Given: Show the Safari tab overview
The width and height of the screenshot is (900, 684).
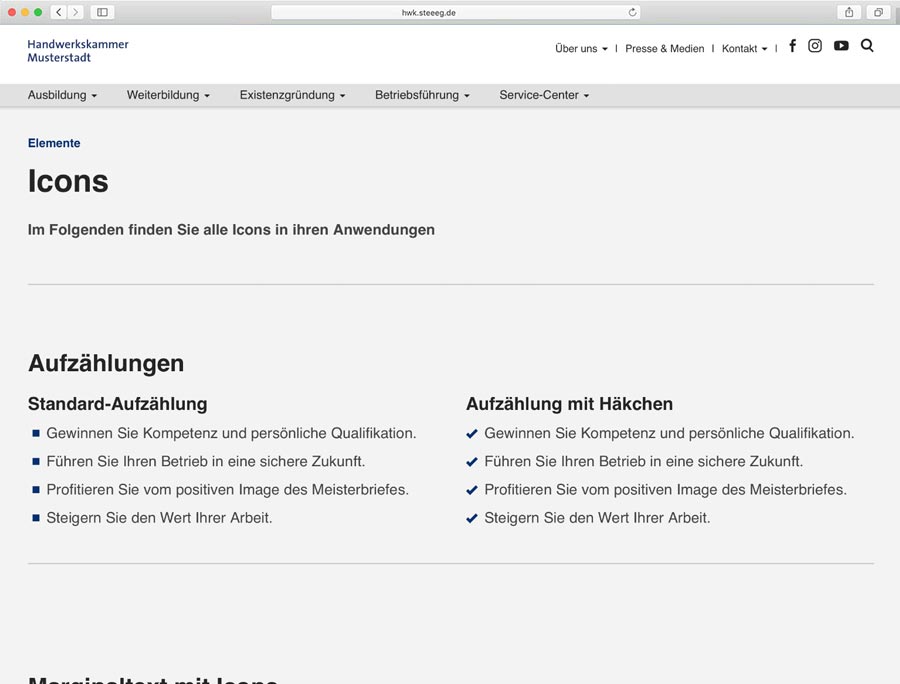Looking at the screenshot, I should [x=878, y=12].
